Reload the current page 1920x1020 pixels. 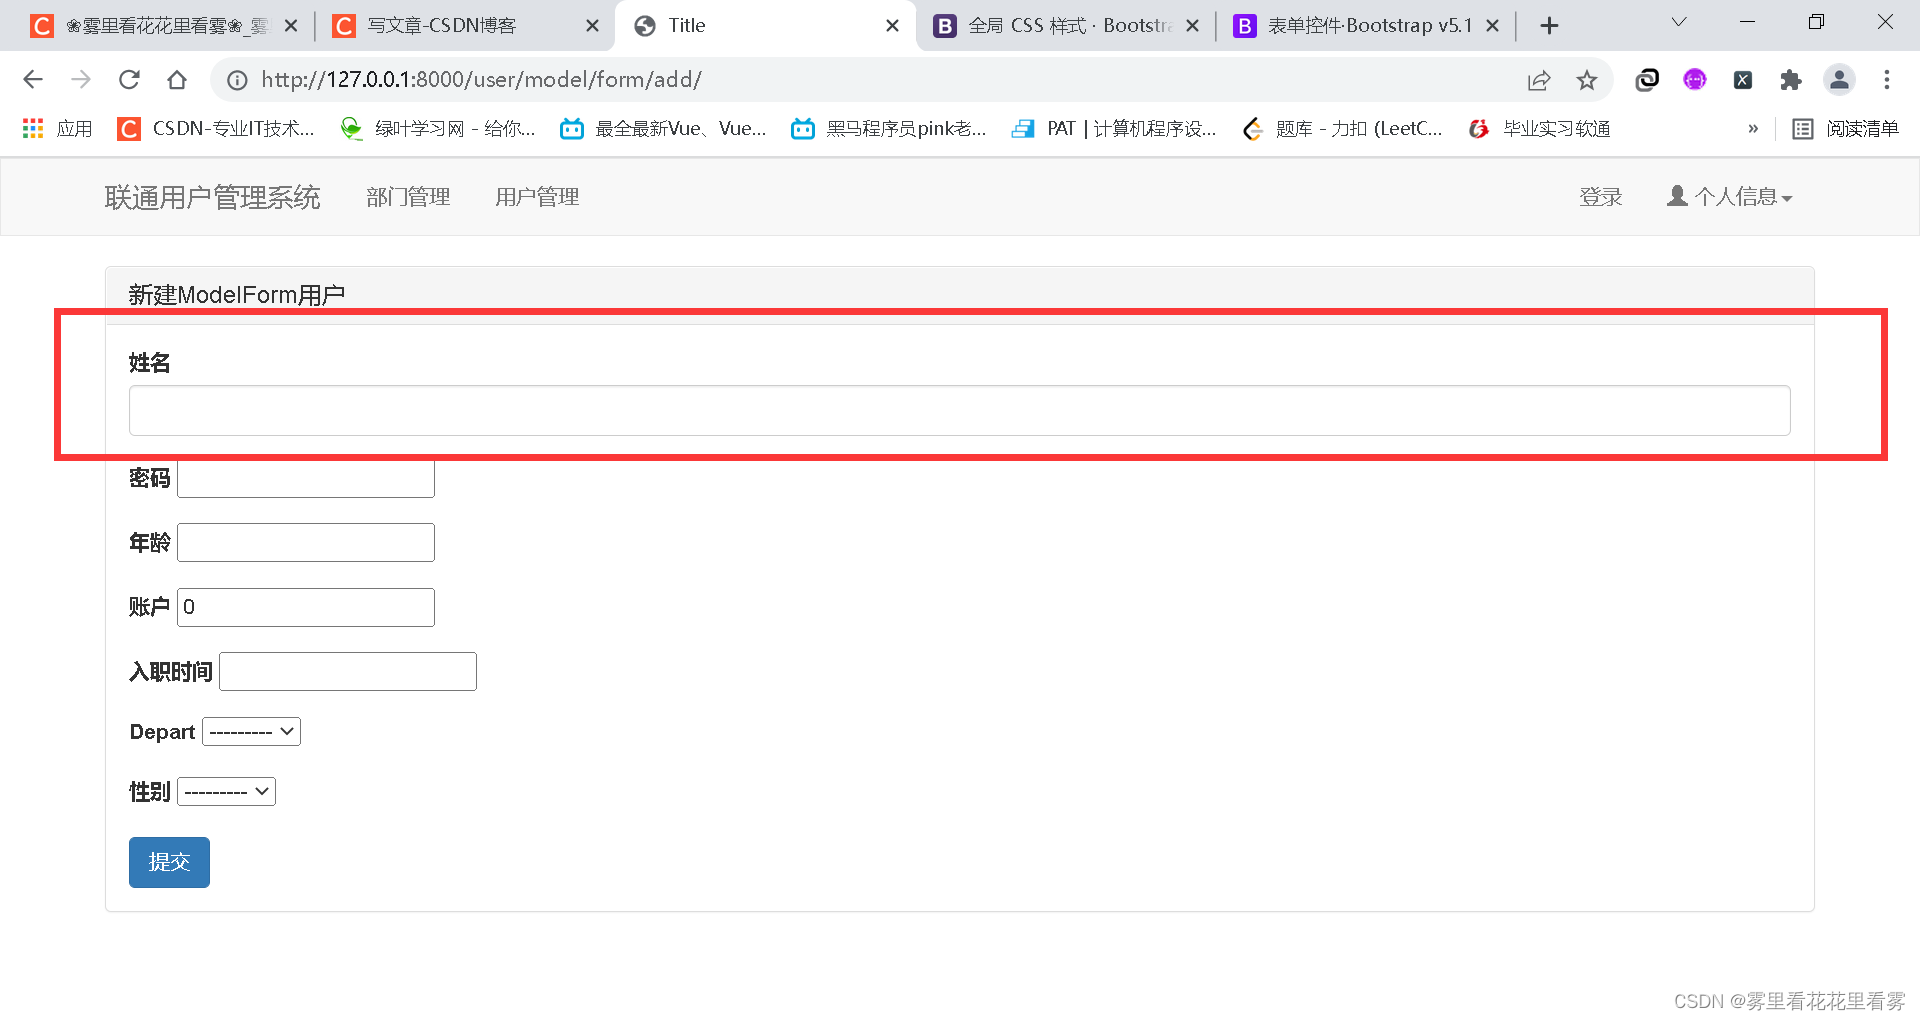coord(129,80)
